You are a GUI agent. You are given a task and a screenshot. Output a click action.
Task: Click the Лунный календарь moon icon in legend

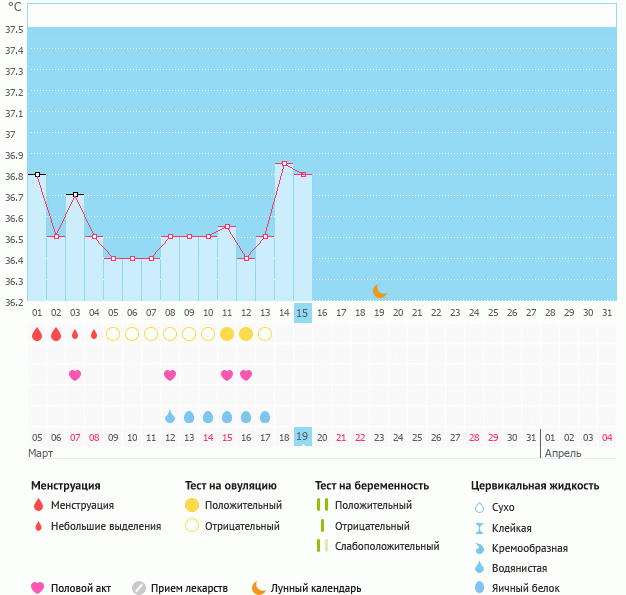(259, 588)
